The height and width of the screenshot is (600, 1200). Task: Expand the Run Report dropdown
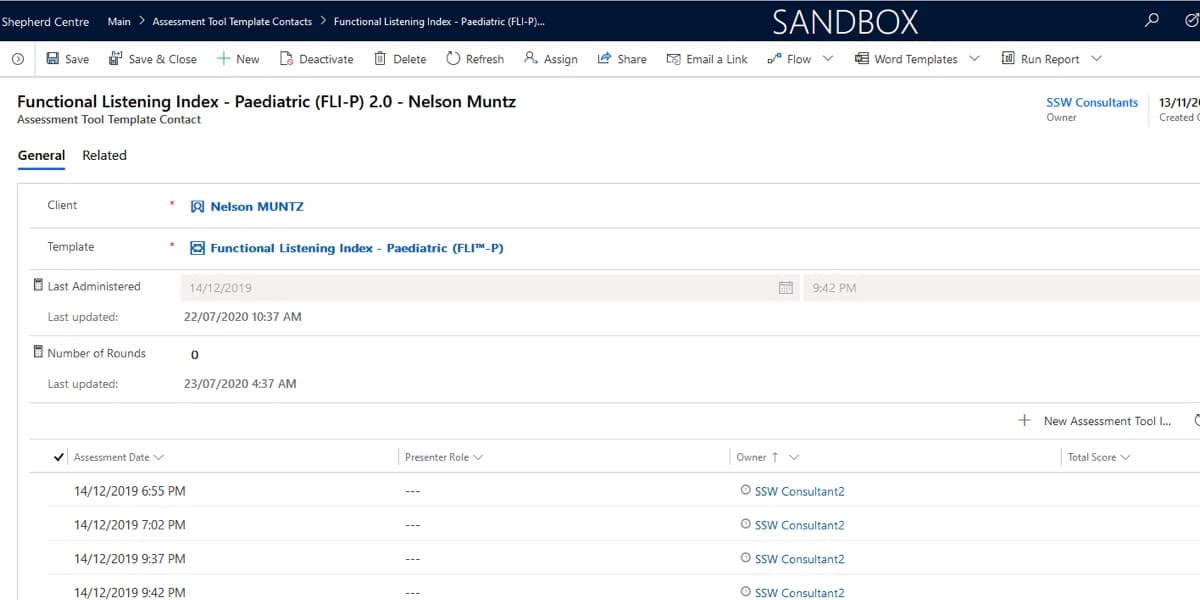click(x=1096, y=59)
